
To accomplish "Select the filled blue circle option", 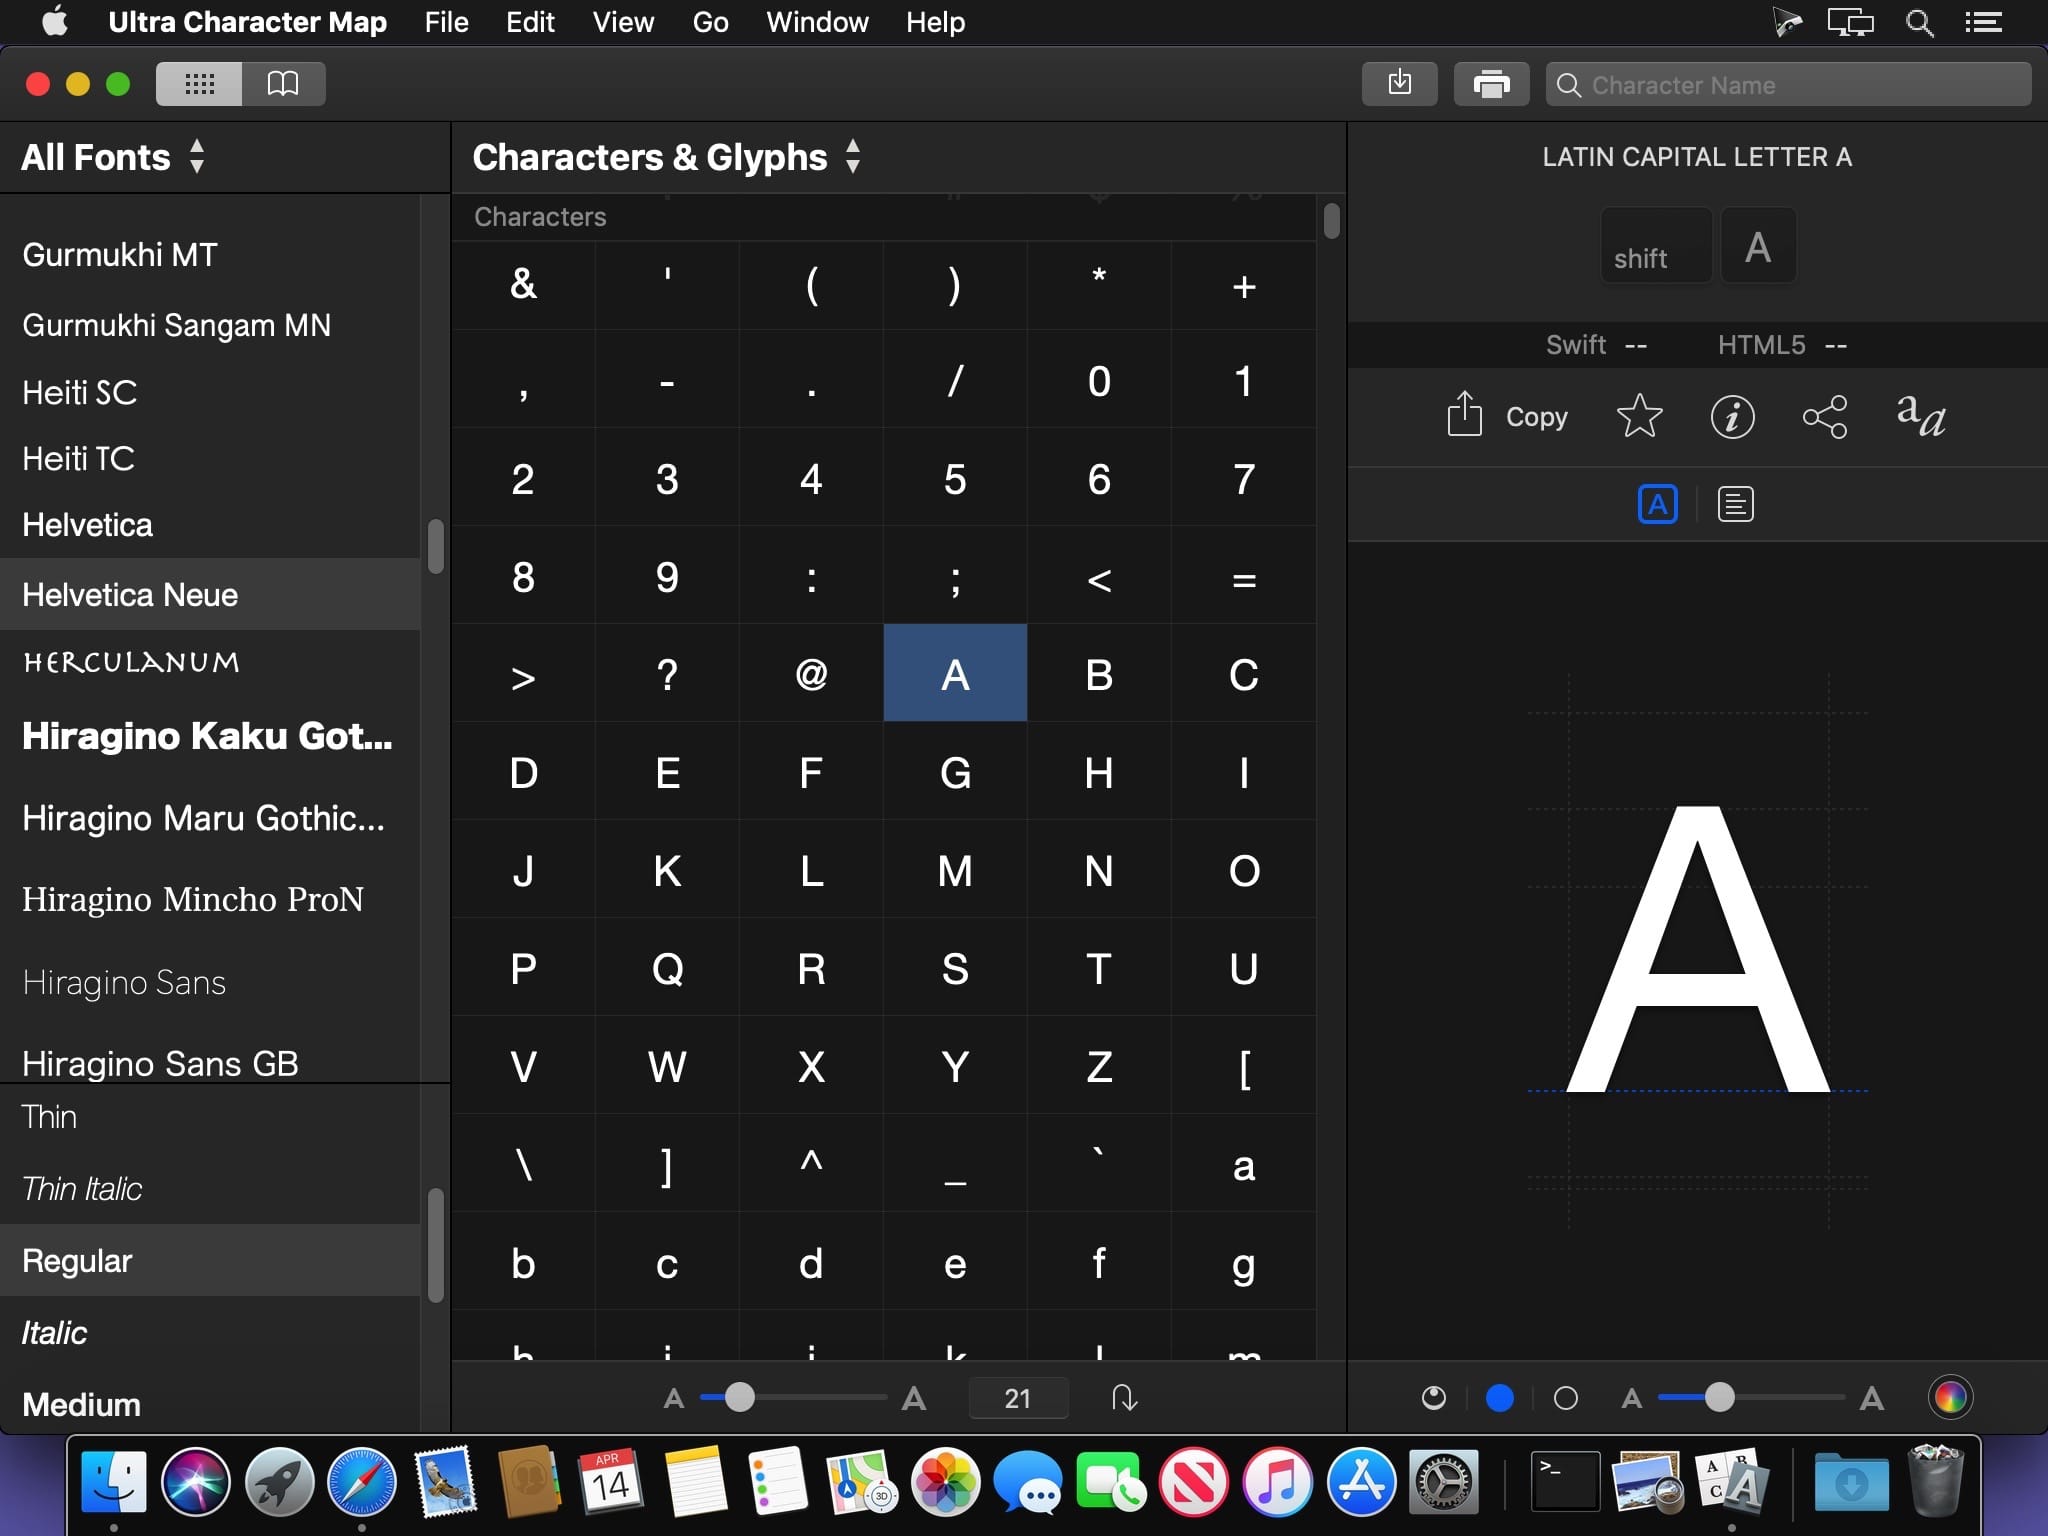I will pos(1500,1398).
